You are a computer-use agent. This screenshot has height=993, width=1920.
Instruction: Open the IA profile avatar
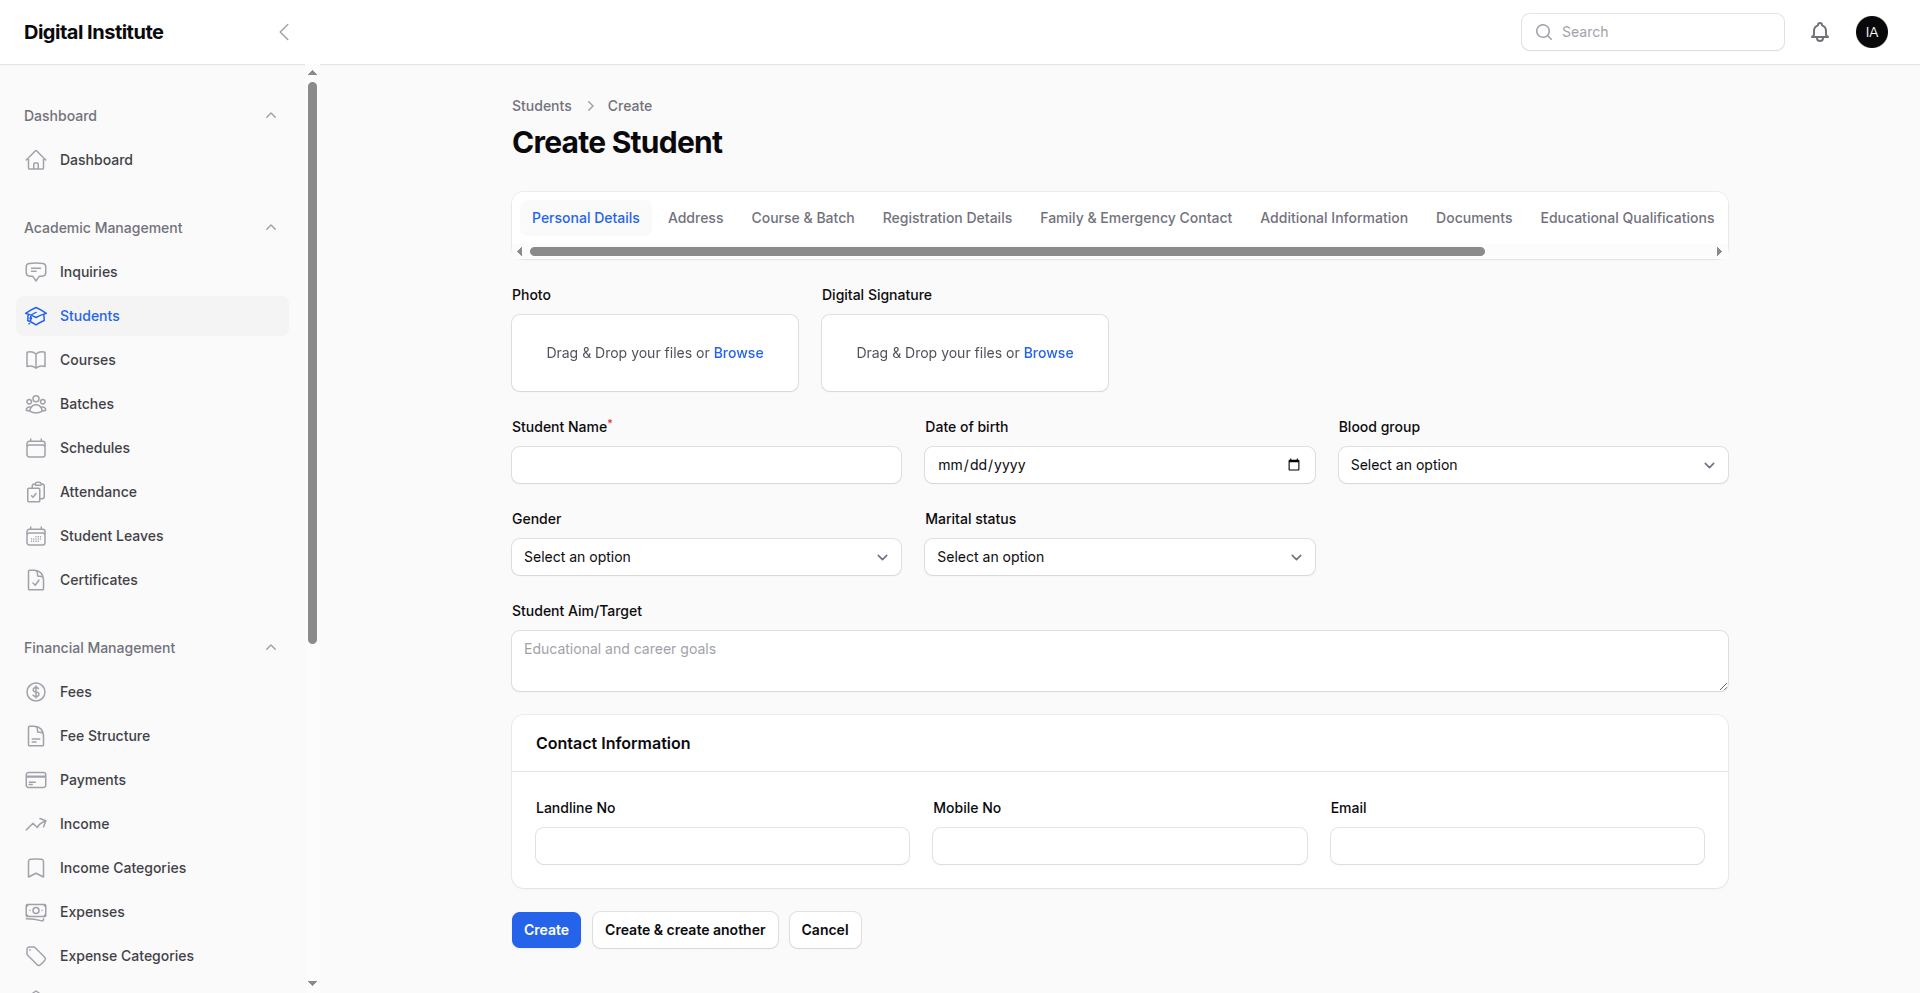click(1871, 31)
